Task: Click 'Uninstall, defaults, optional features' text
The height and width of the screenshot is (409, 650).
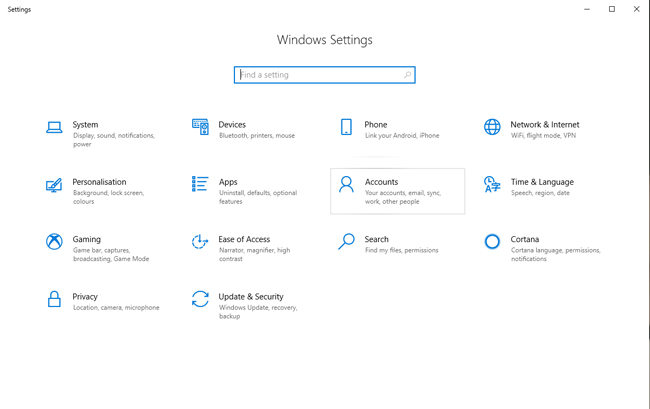Action: (258, 197)
